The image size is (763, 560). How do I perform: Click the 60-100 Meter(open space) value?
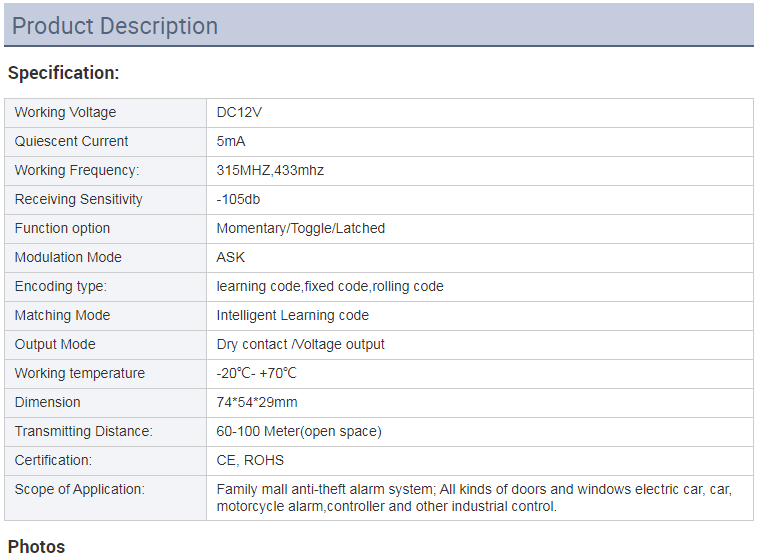pos(299,431)
